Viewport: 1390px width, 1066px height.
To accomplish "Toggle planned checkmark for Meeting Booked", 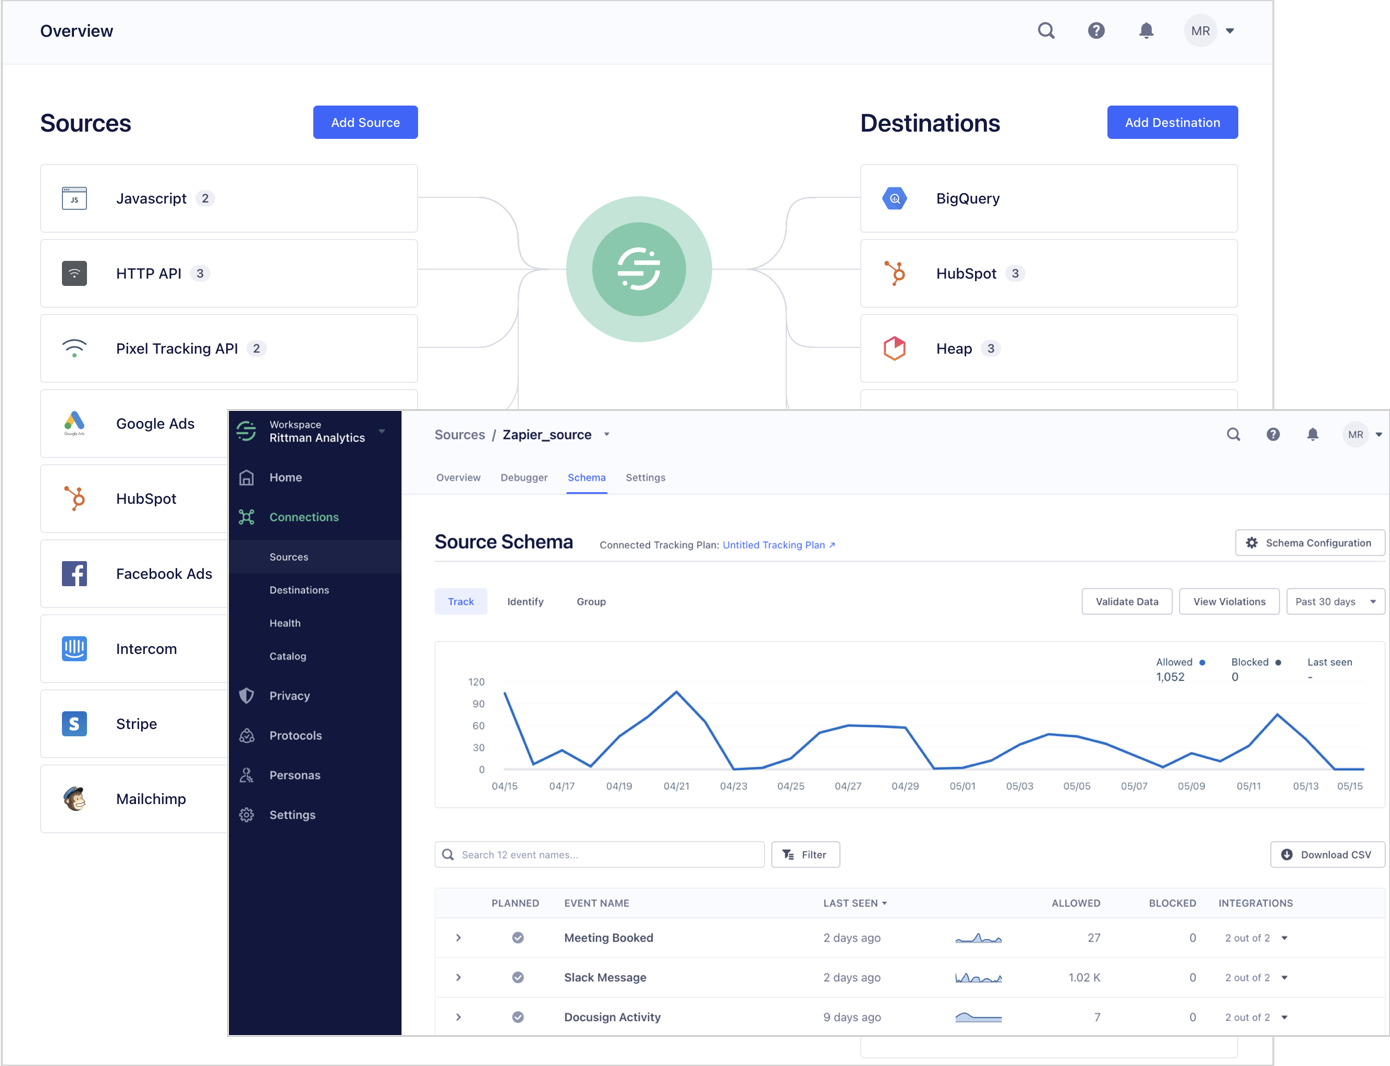I will [x=518, y=938].
